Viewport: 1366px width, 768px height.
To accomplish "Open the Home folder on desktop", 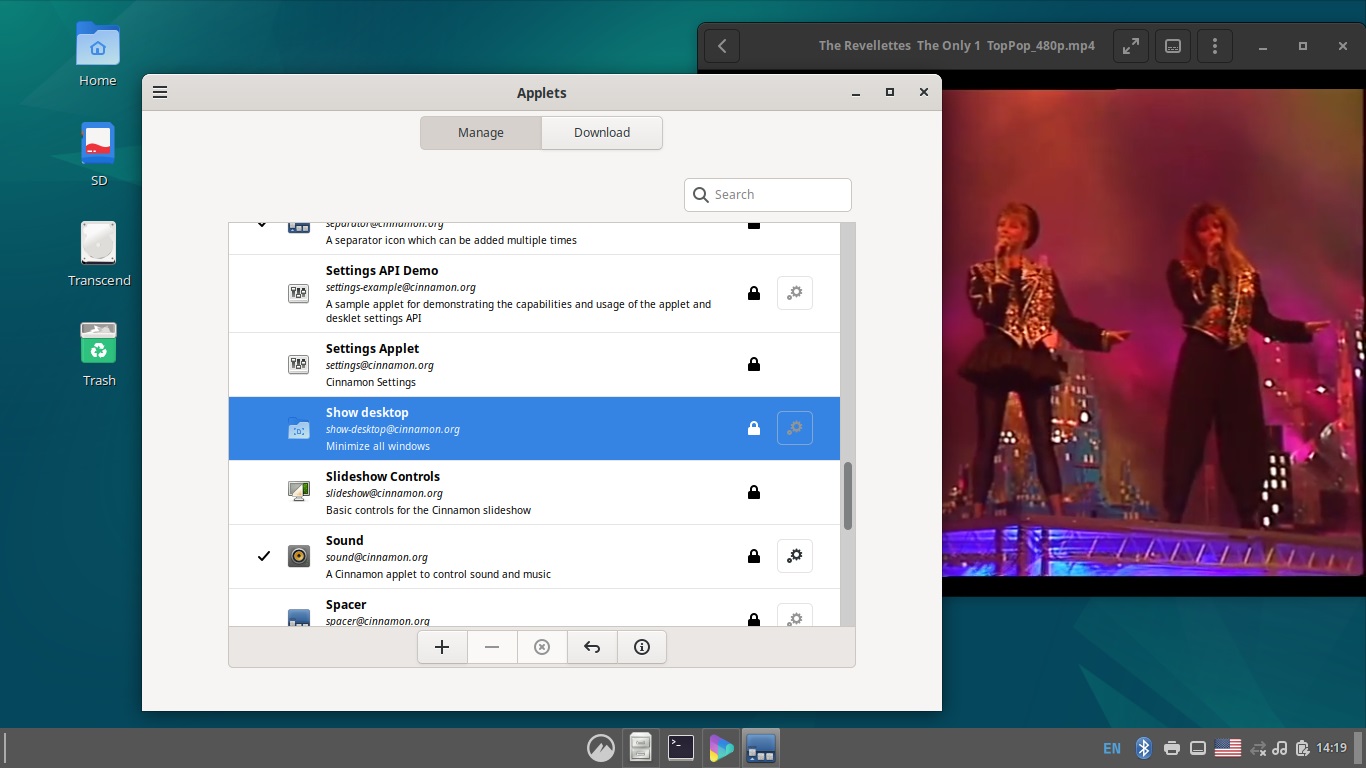I will 98,54.
